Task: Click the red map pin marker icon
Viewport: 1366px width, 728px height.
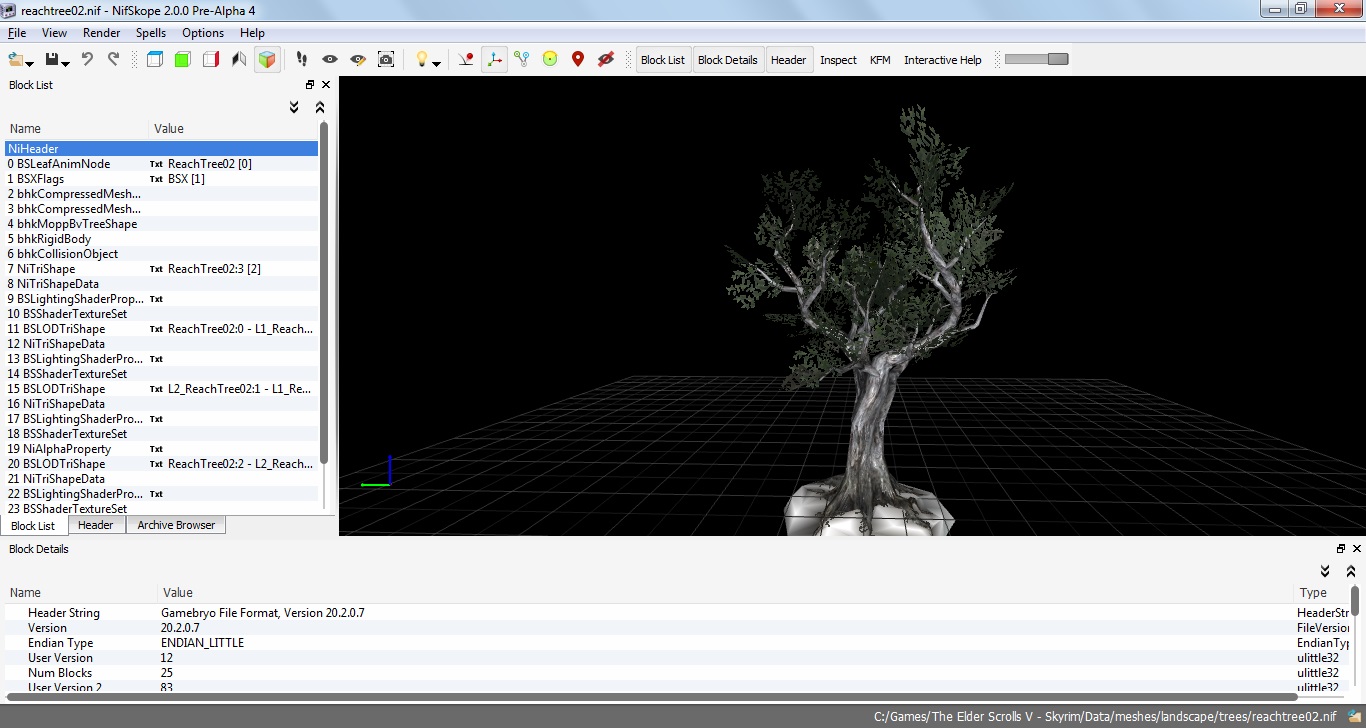Action: click(577, 60)
